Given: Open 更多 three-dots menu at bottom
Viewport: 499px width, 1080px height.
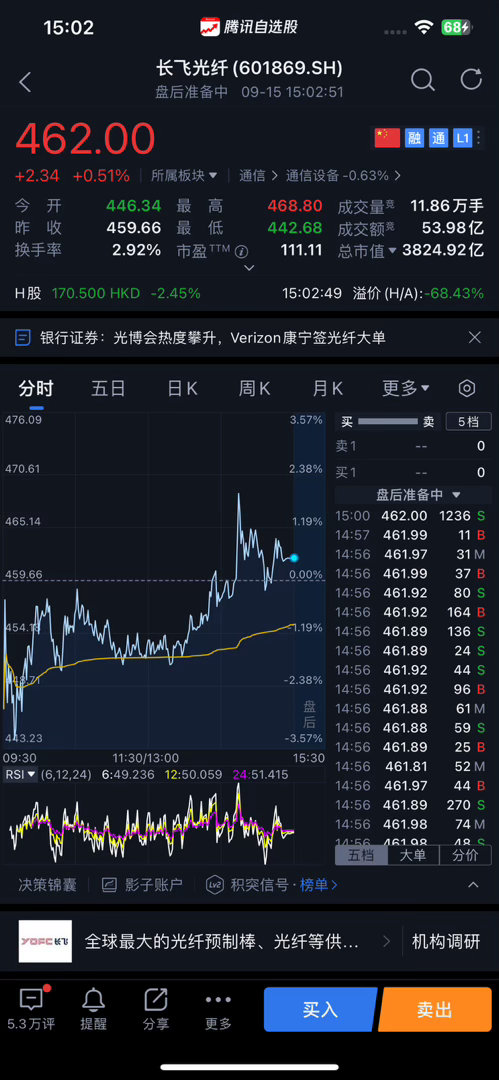Looking at the screenshot, I should [218, 999].
